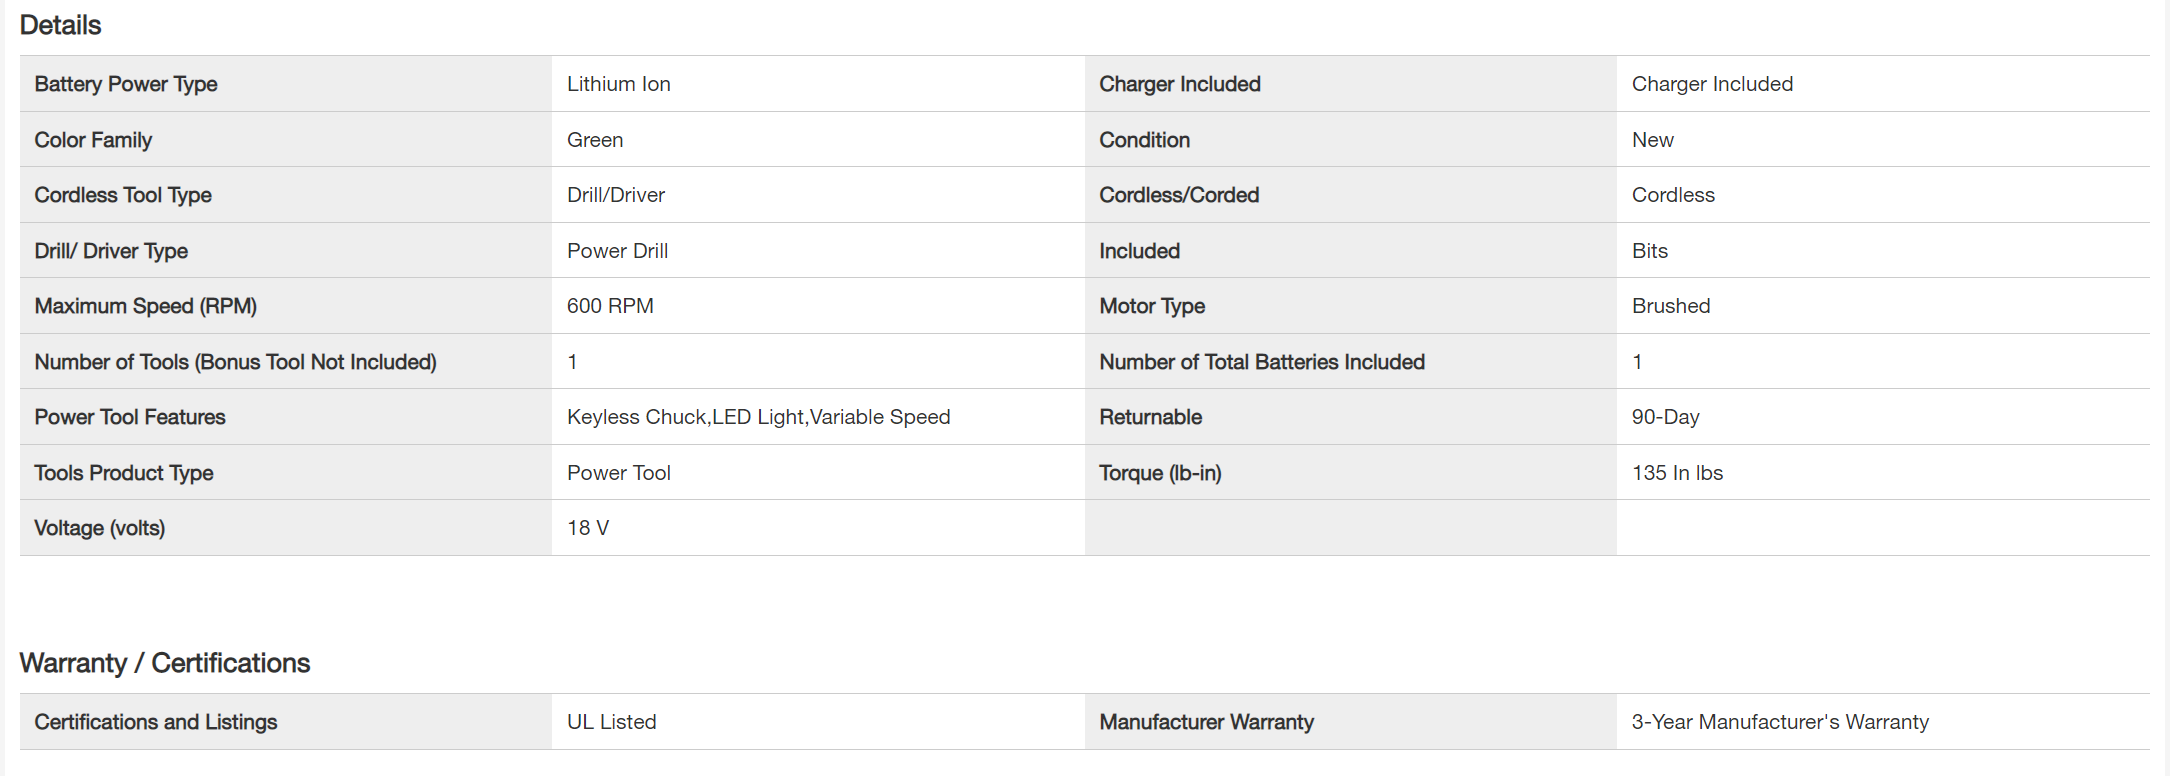
Task: Click the Torque (lb-in) label
Action: click(1160, 473)
